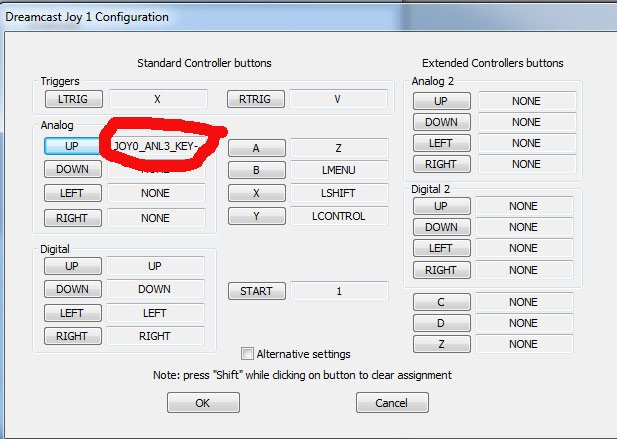The height and width of the screenshot is (439, 617).
Task: Click the Digital RIGHT button
Action: (x=73, y=336)
